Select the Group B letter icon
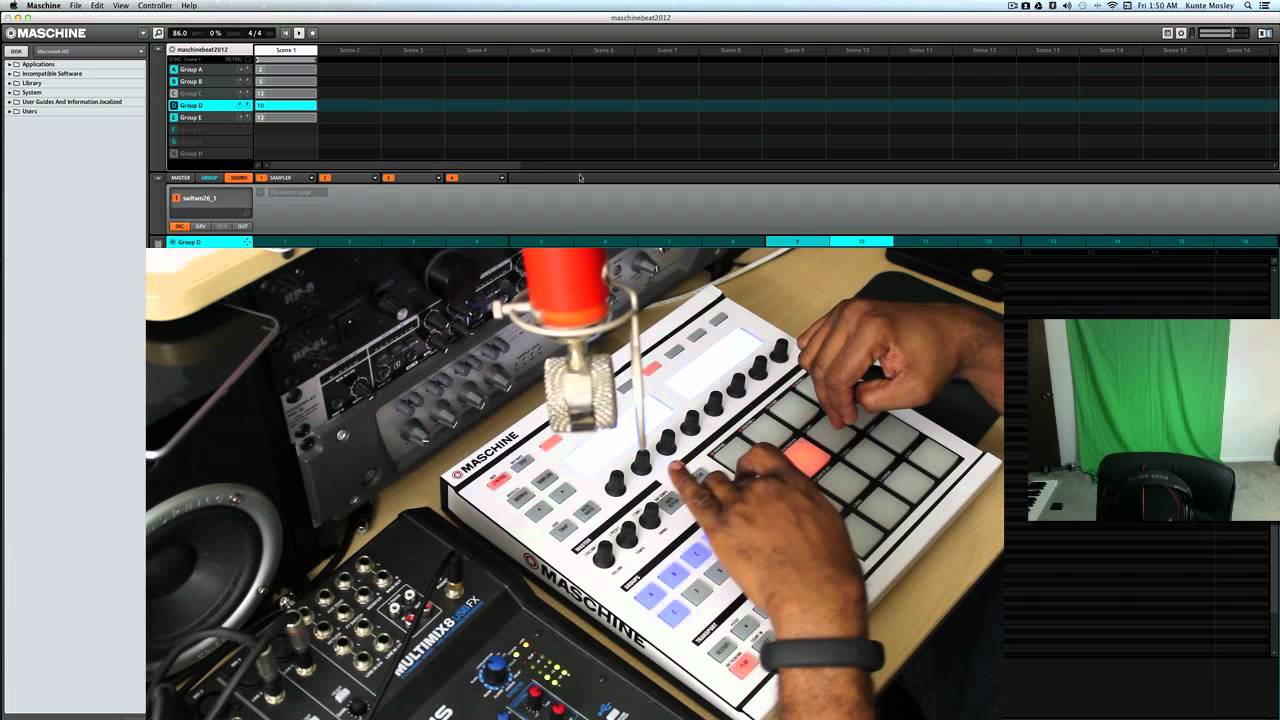Viewport: 1280px width, 720px height. point(174,82)
